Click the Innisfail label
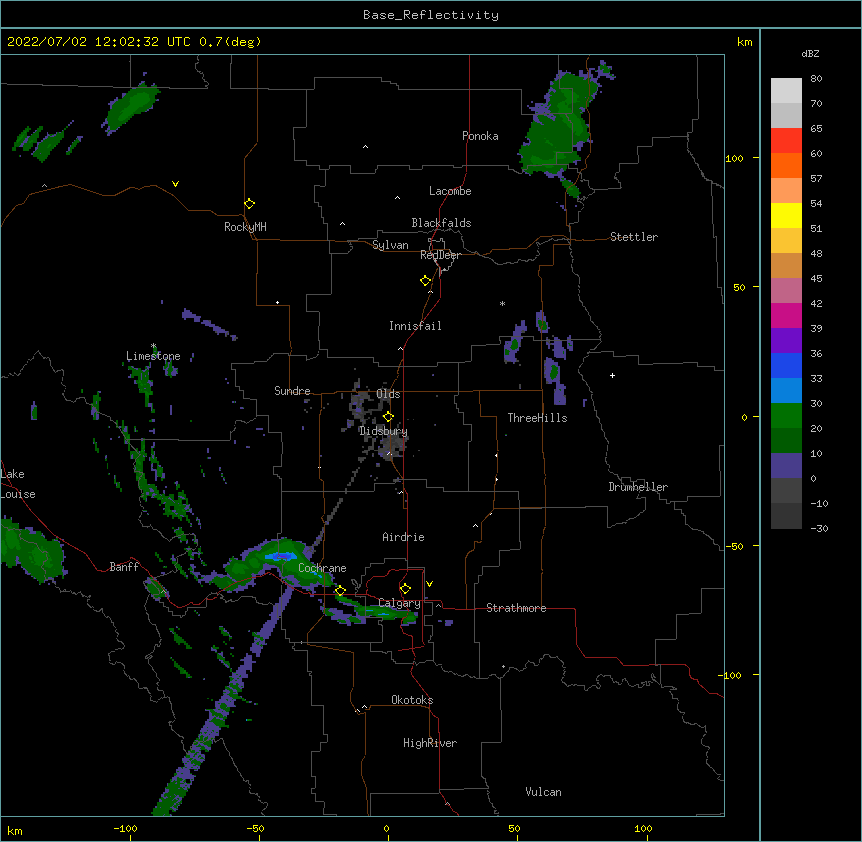This screenshot has height=842, width=862. (415, 326)
